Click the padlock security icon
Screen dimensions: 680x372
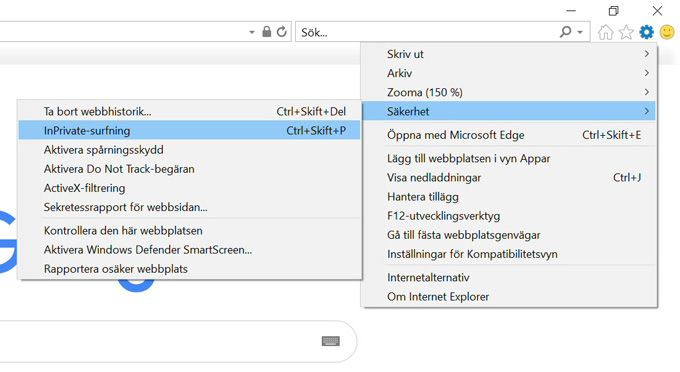267,32
